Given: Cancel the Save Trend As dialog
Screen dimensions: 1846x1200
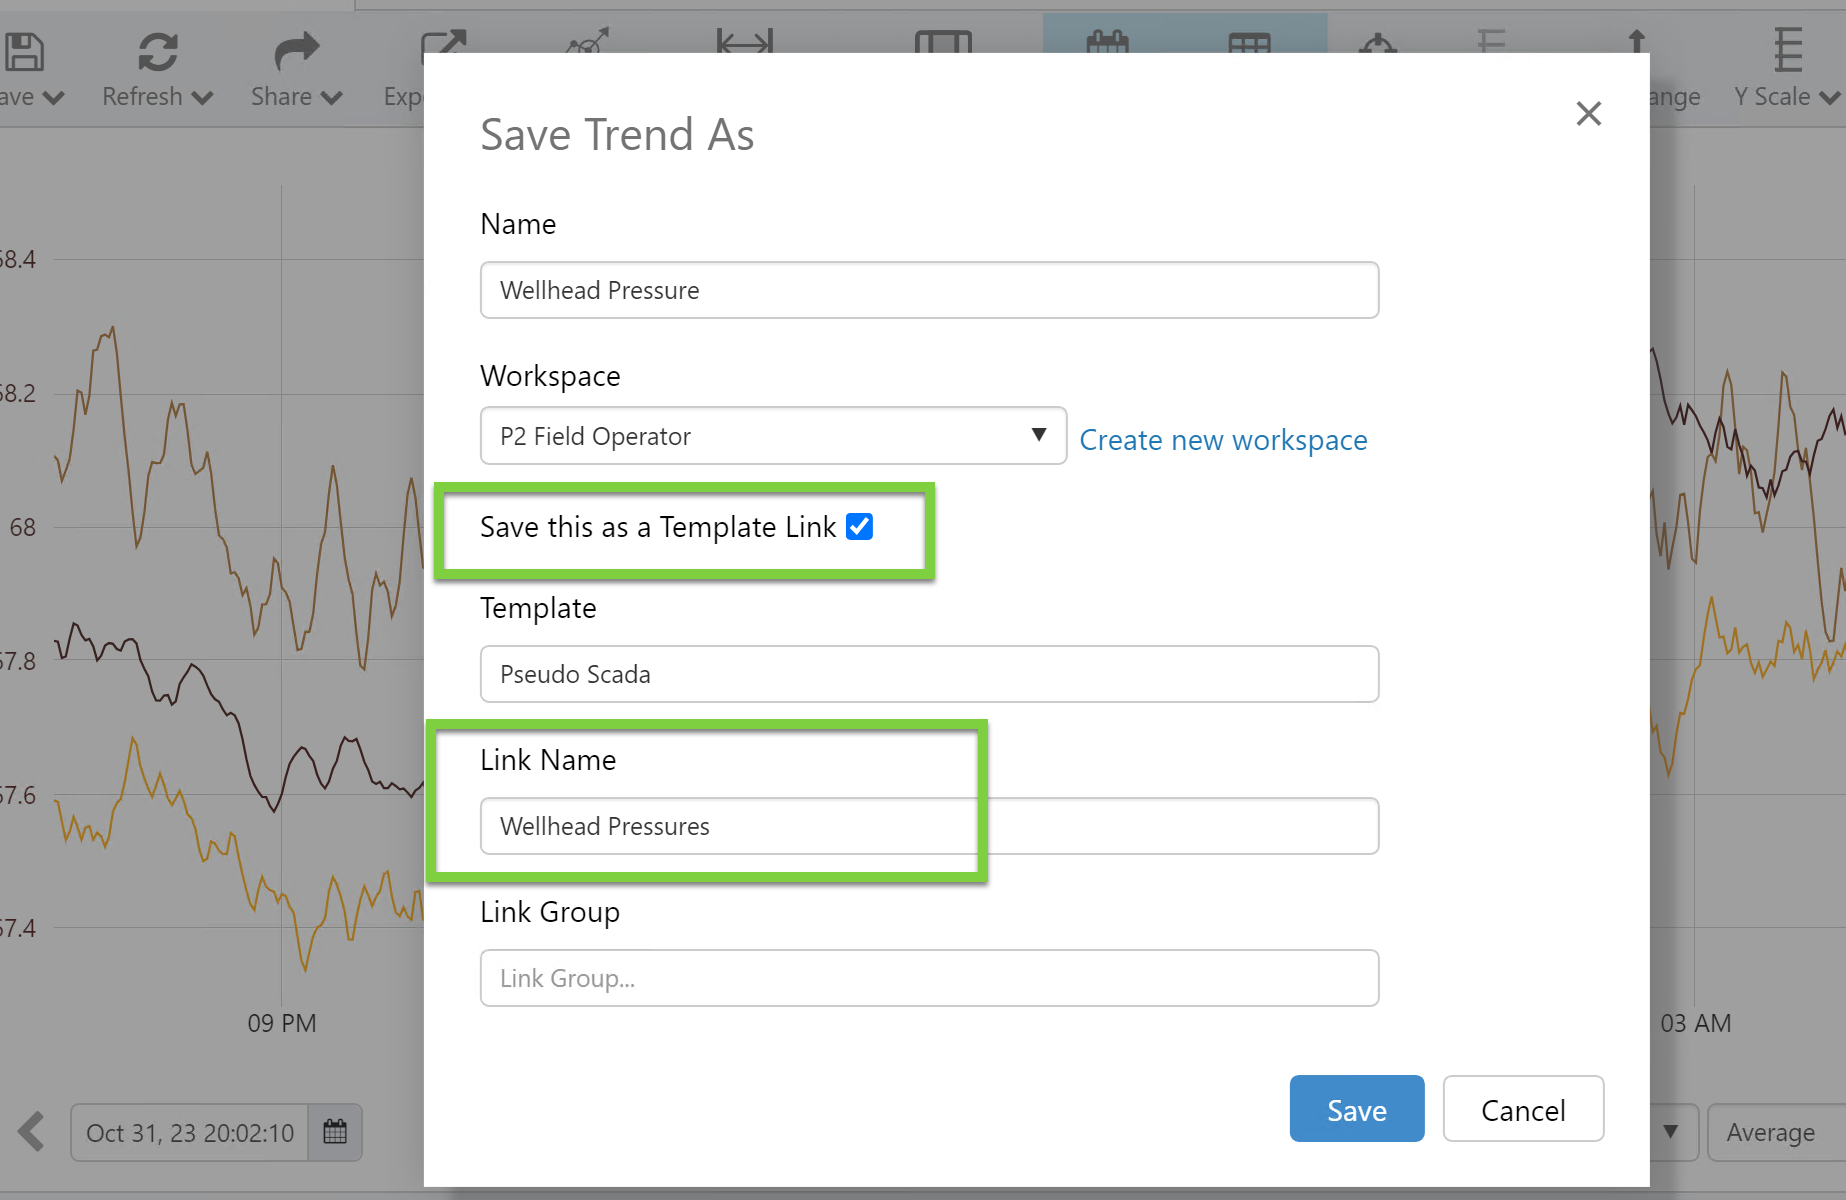Looking at the screenshot, I should coord(1523,1109).
